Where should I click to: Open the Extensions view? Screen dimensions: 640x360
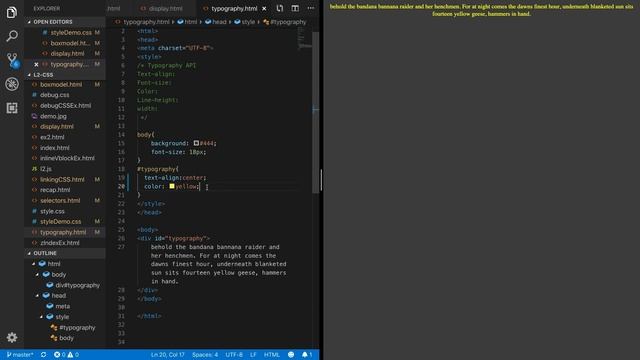[12, 108]
